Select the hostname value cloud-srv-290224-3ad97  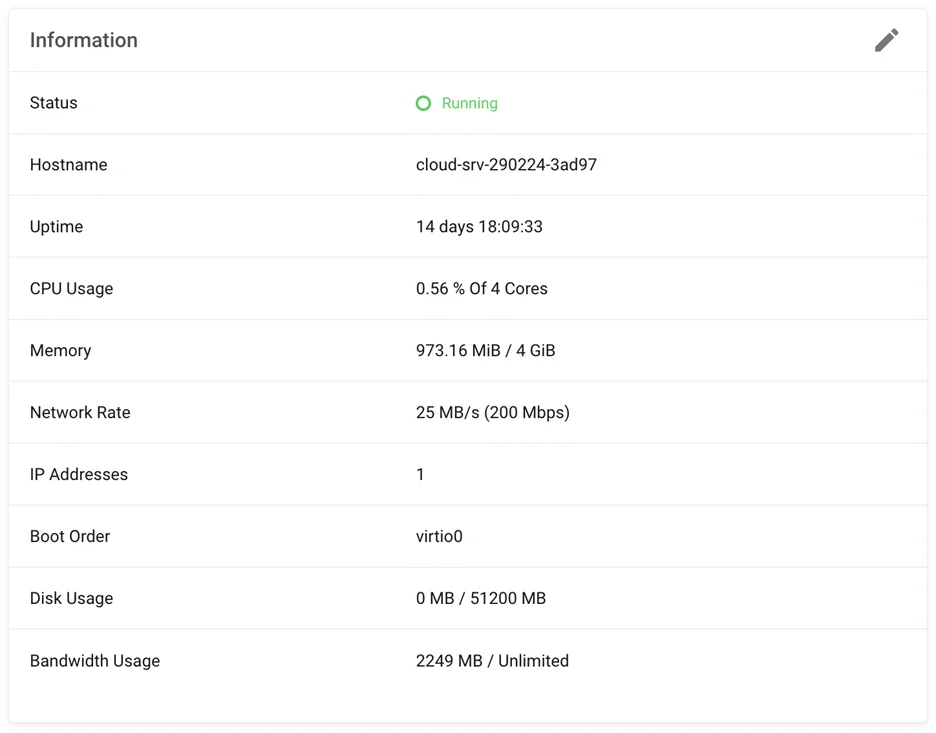[506, 165]
